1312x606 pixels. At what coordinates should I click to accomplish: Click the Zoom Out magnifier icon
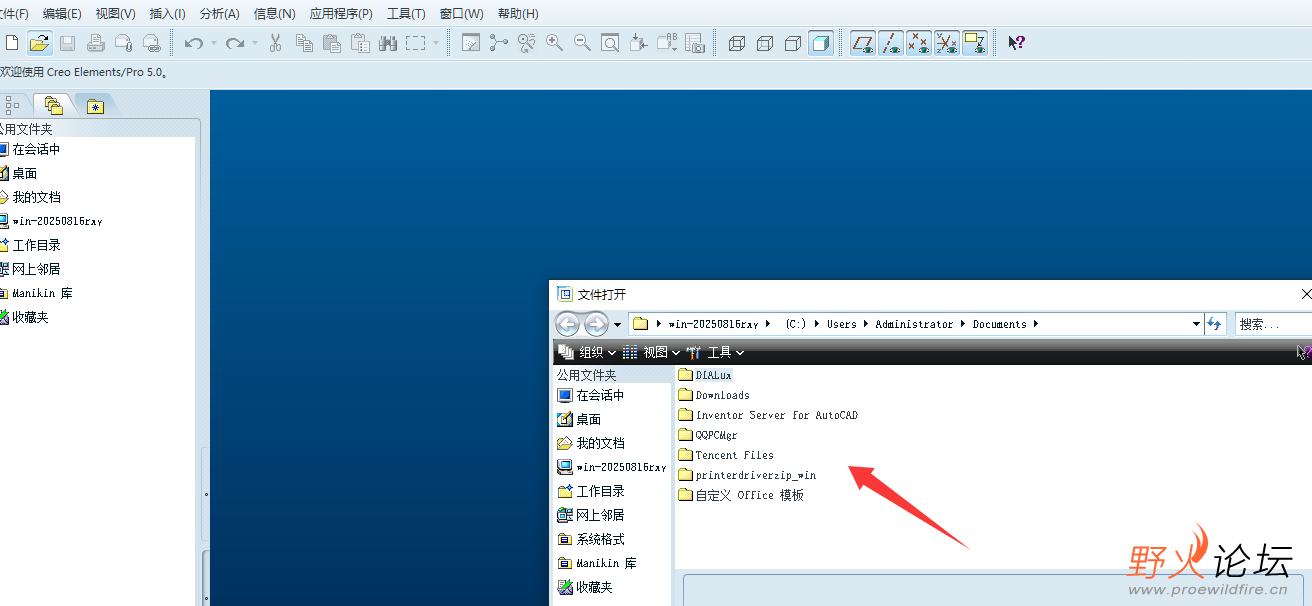pos(582,43)
